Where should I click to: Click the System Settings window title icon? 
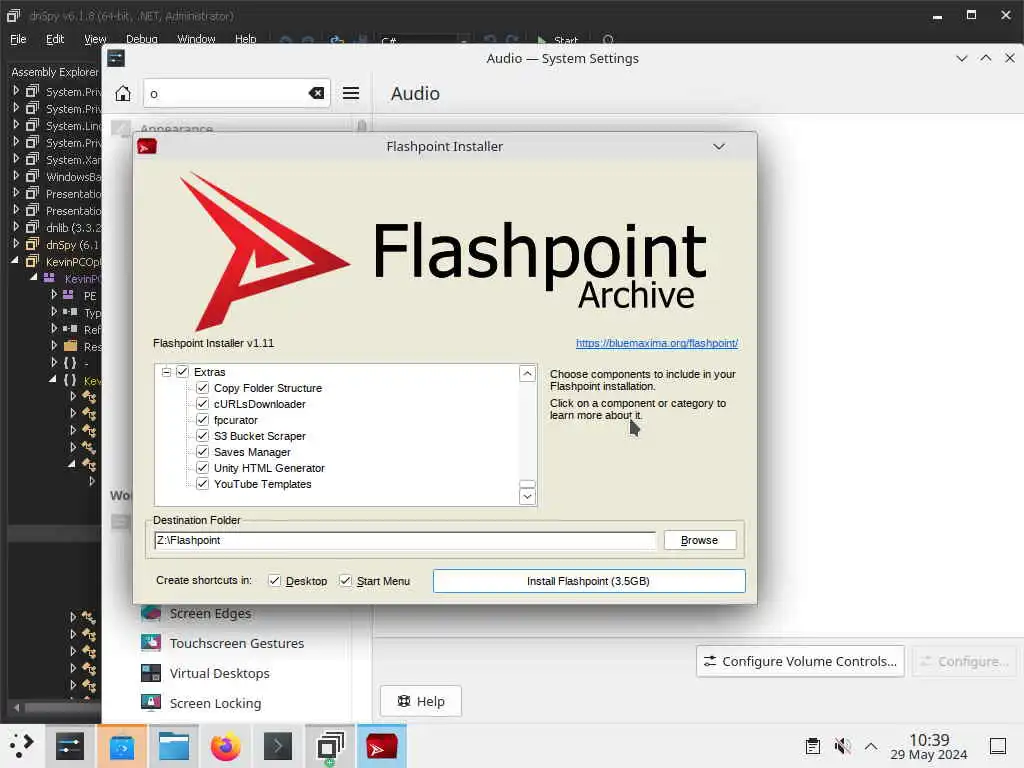pyautogui.click(x=116, y=58)
